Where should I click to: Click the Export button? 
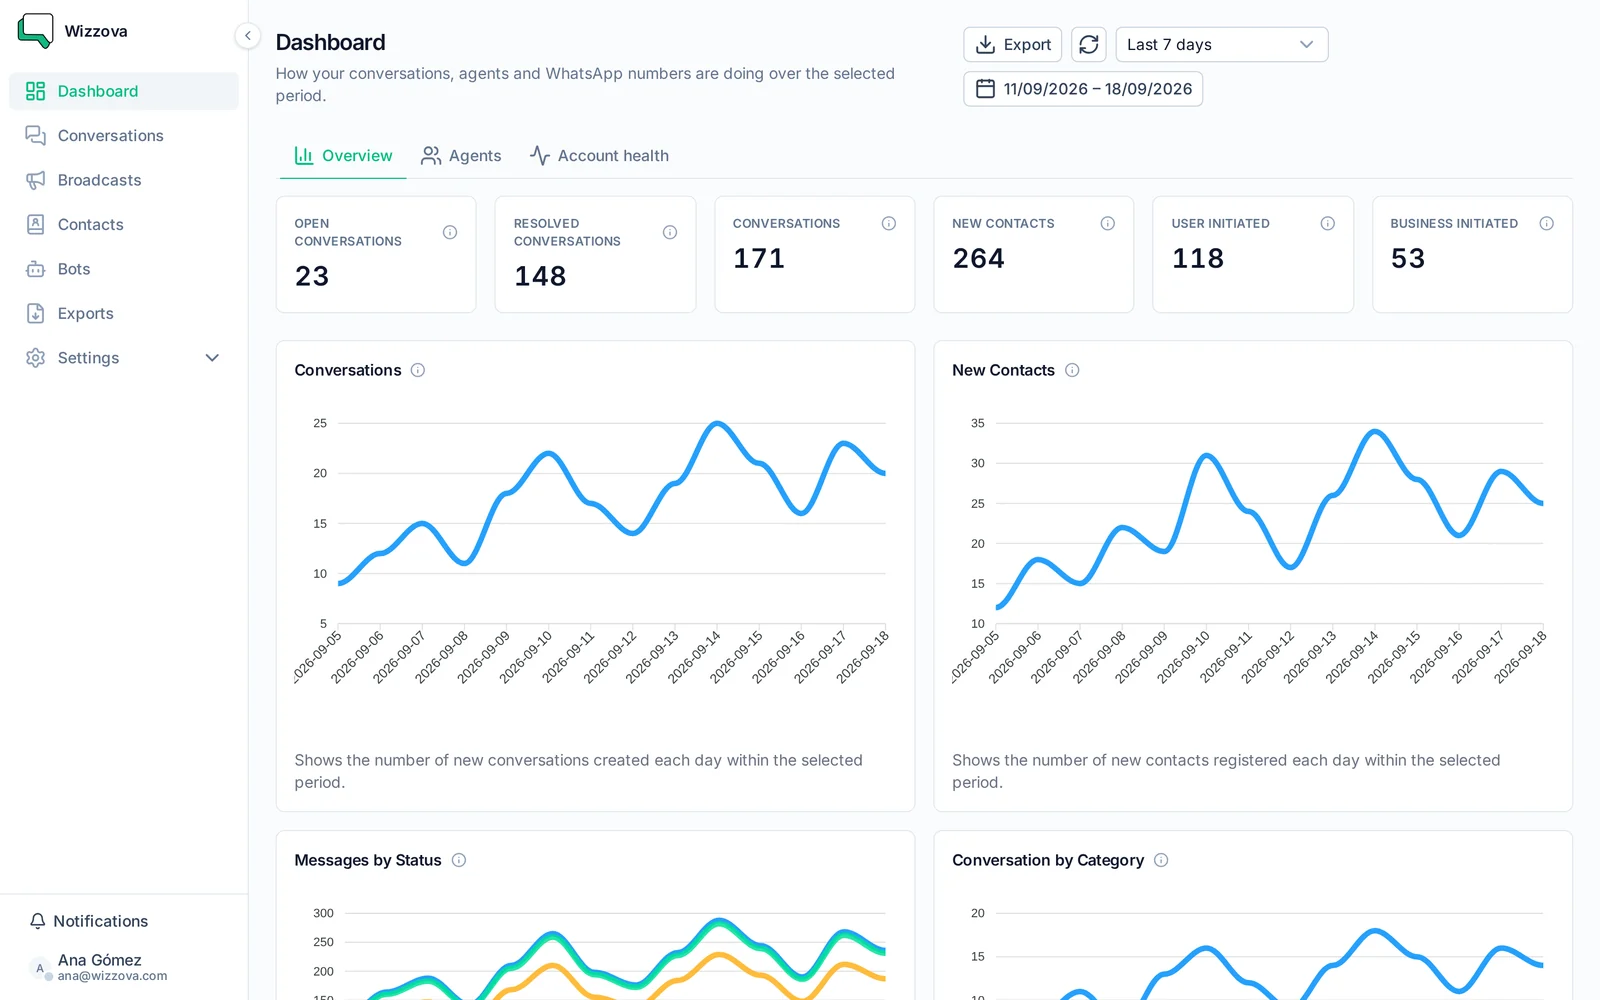point(1013,44)
